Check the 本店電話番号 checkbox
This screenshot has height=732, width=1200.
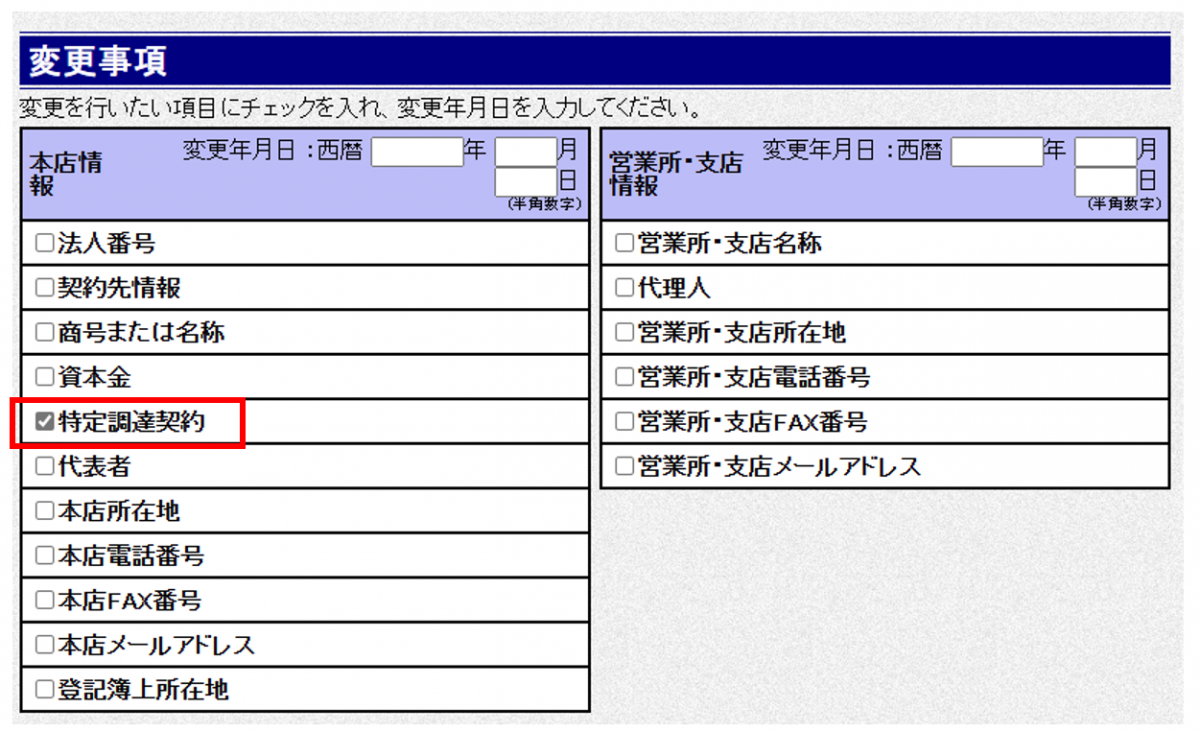[x=42, y=555]
